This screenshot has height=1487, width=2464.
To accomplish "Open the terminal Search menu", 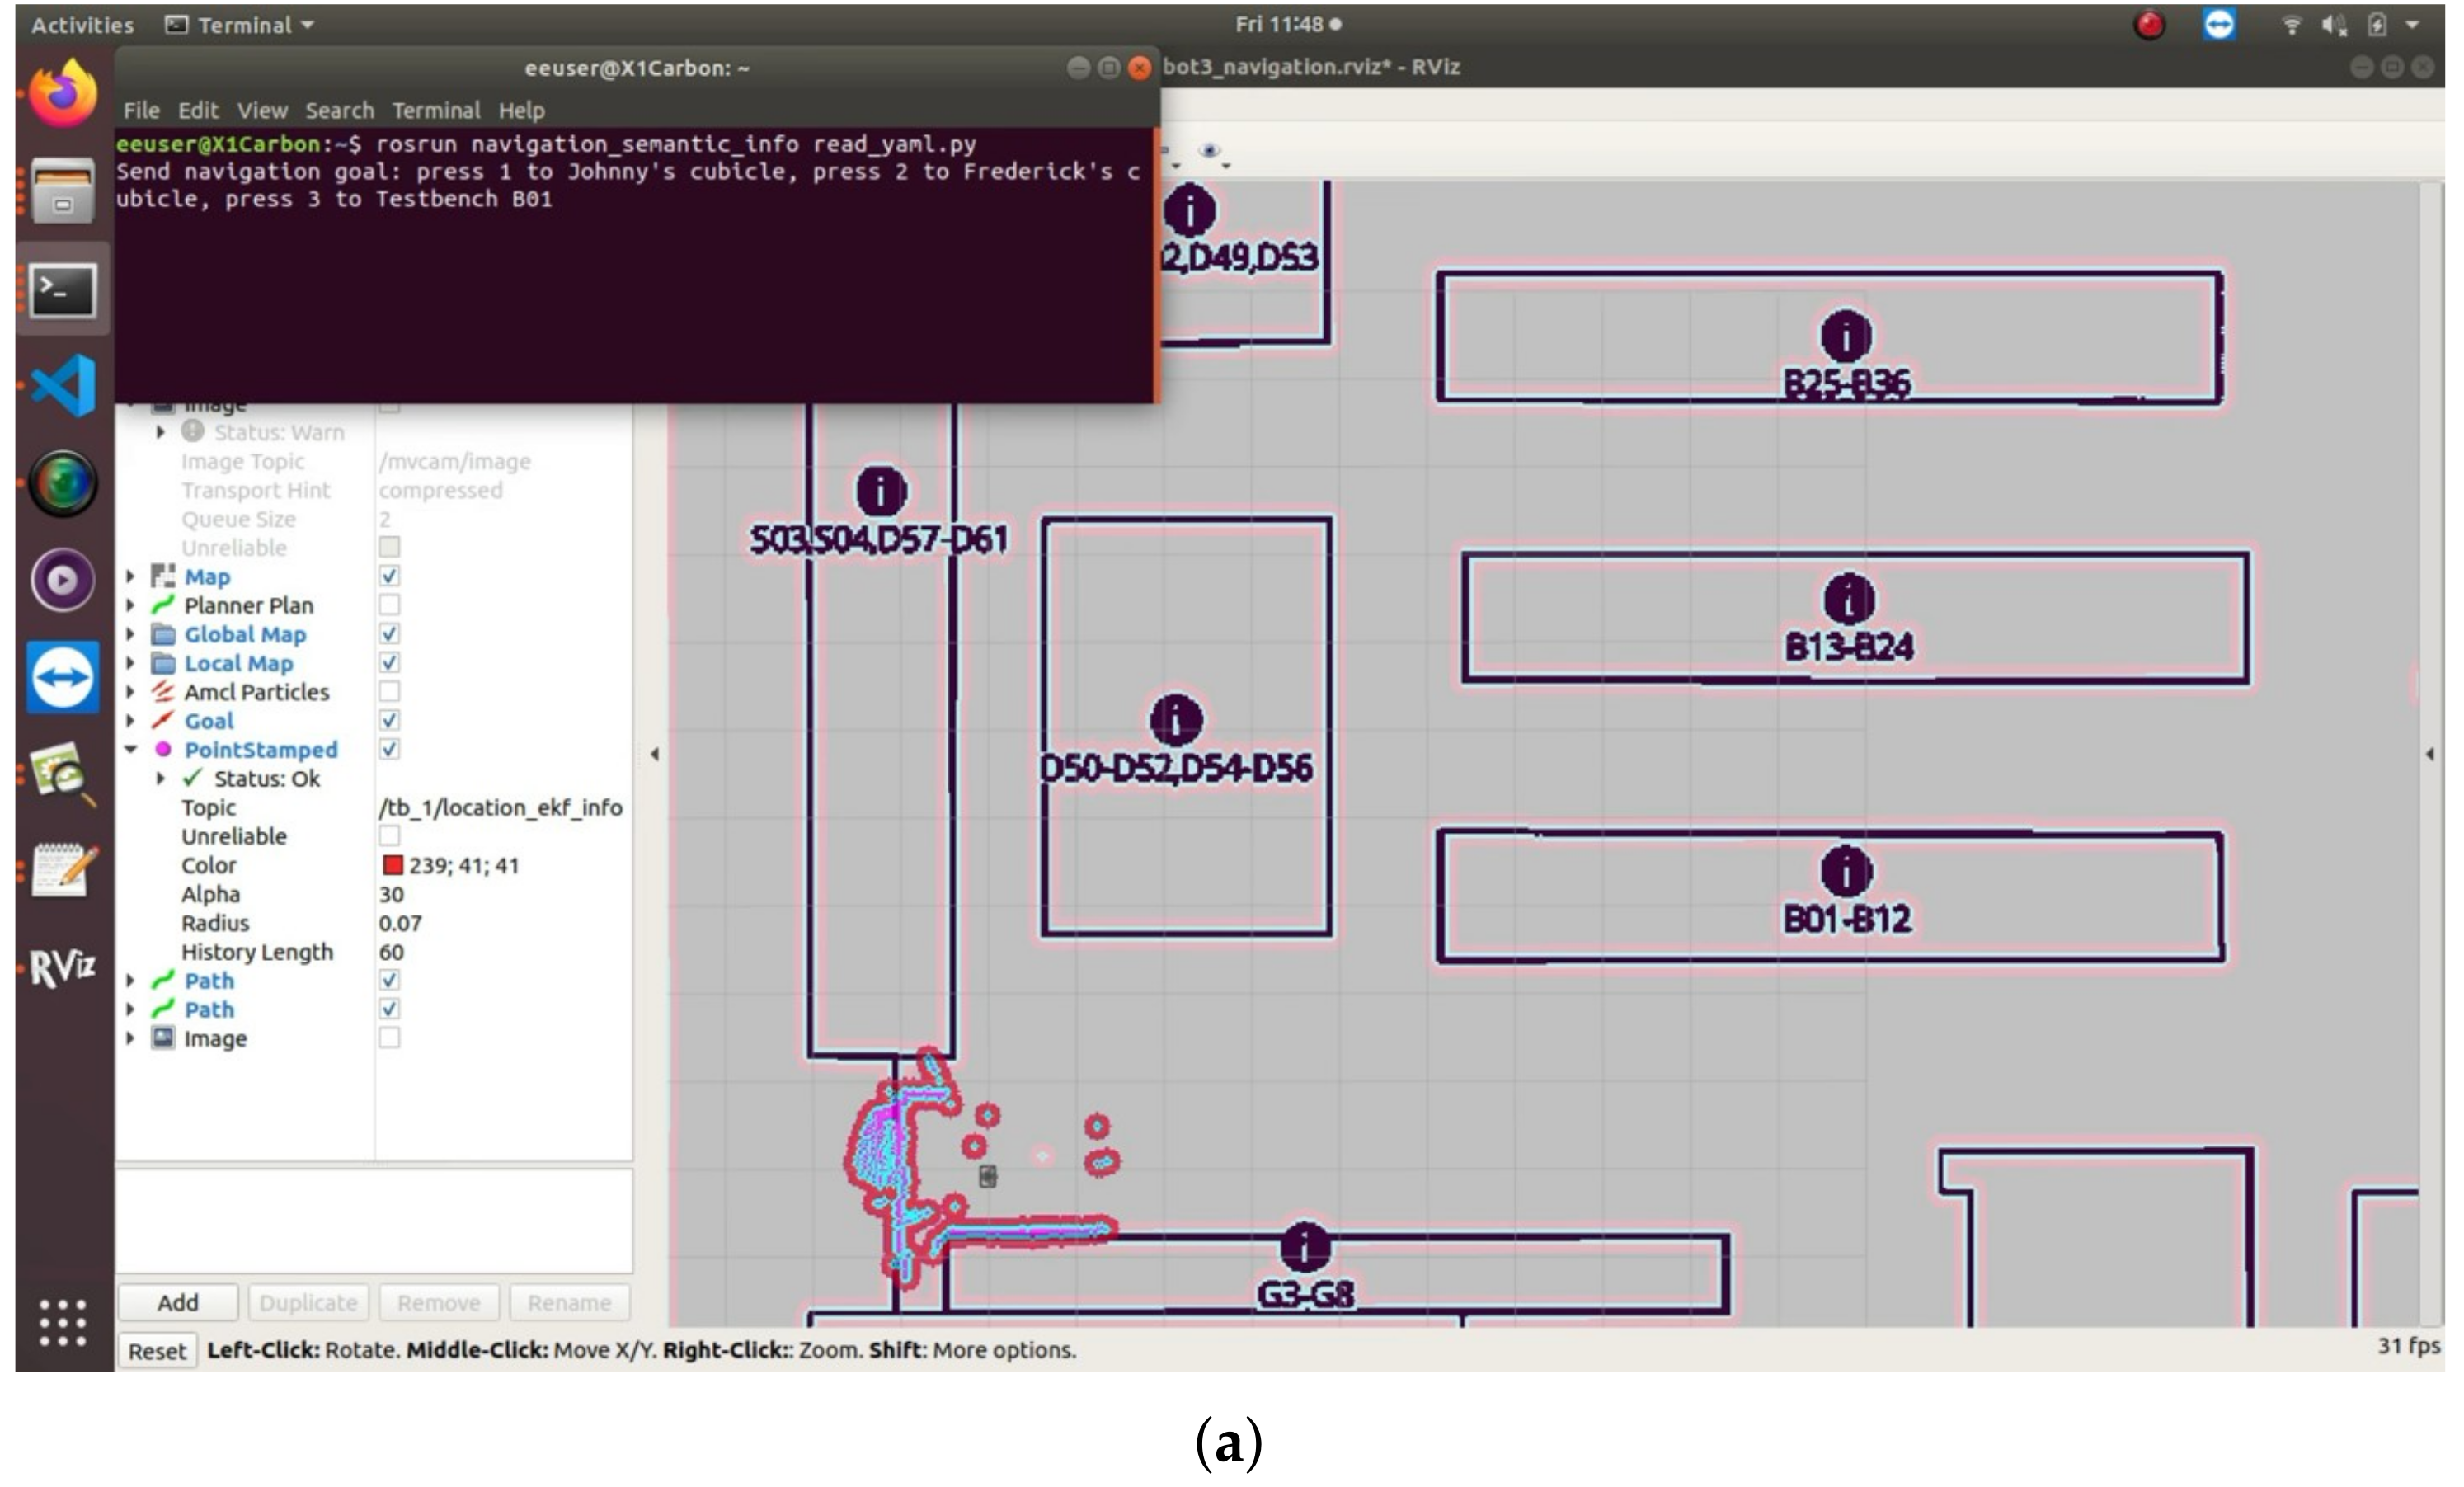I will coord(339,110).
